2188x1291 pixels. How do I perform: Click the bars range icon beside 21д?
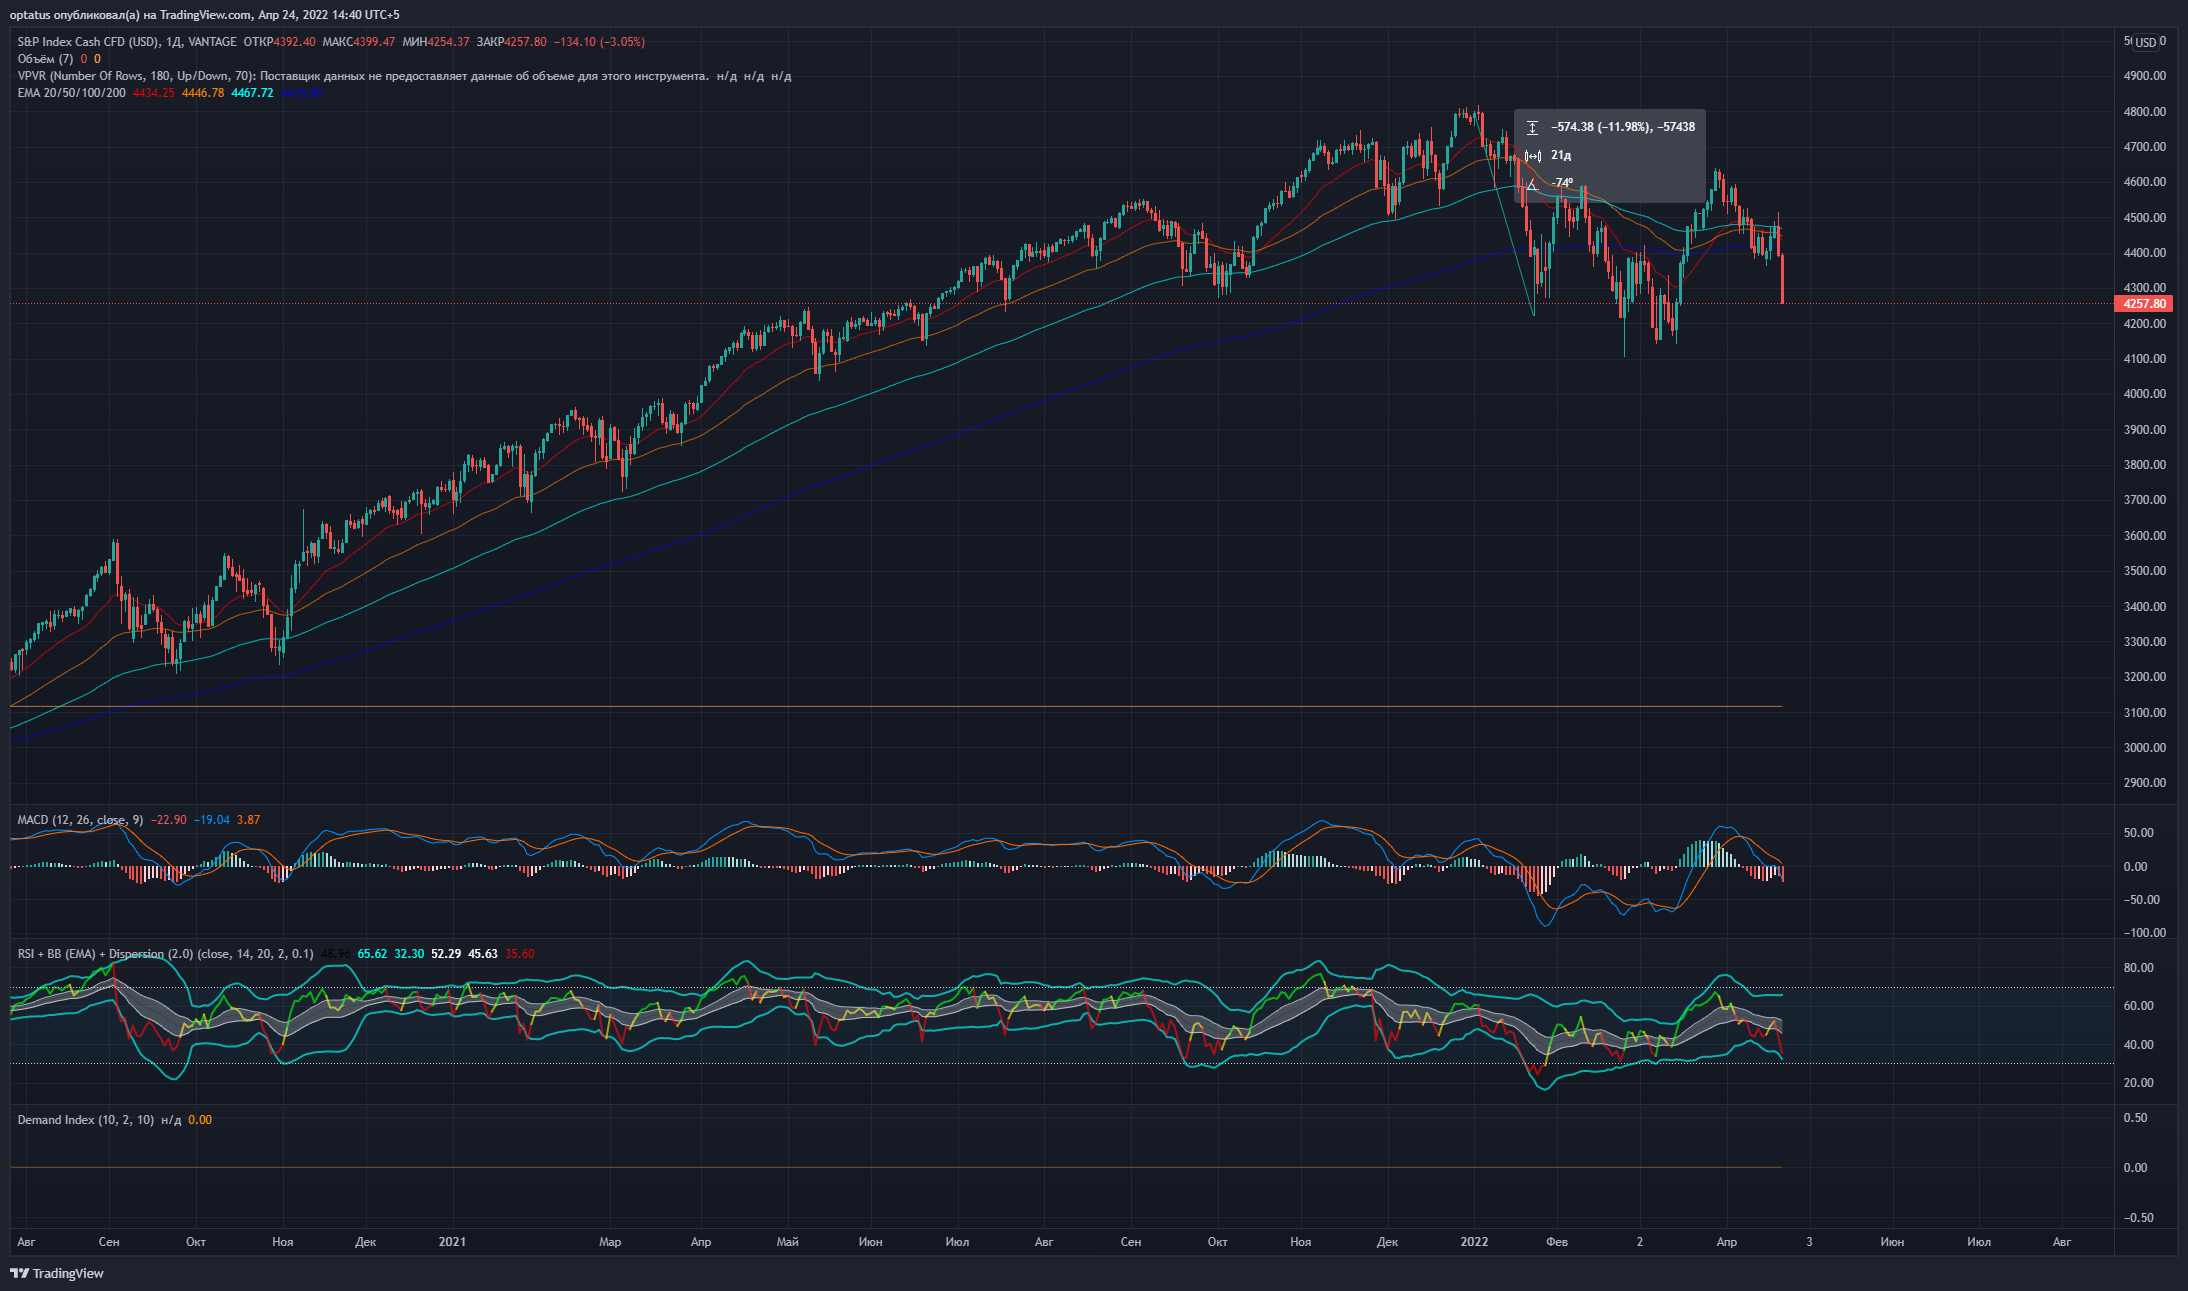coord(1533,156)
